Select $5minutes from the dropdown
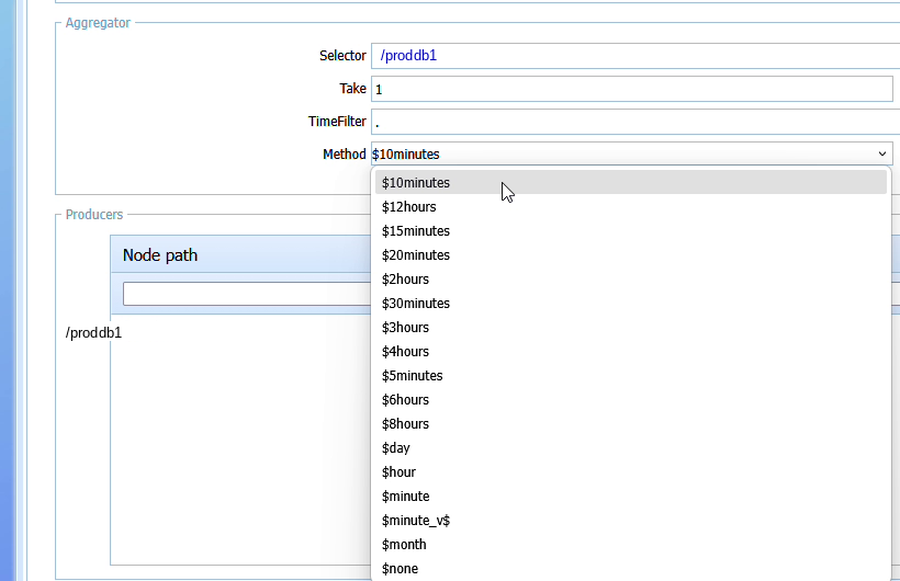Screen dimensions: 900x581 pos(631,375)
